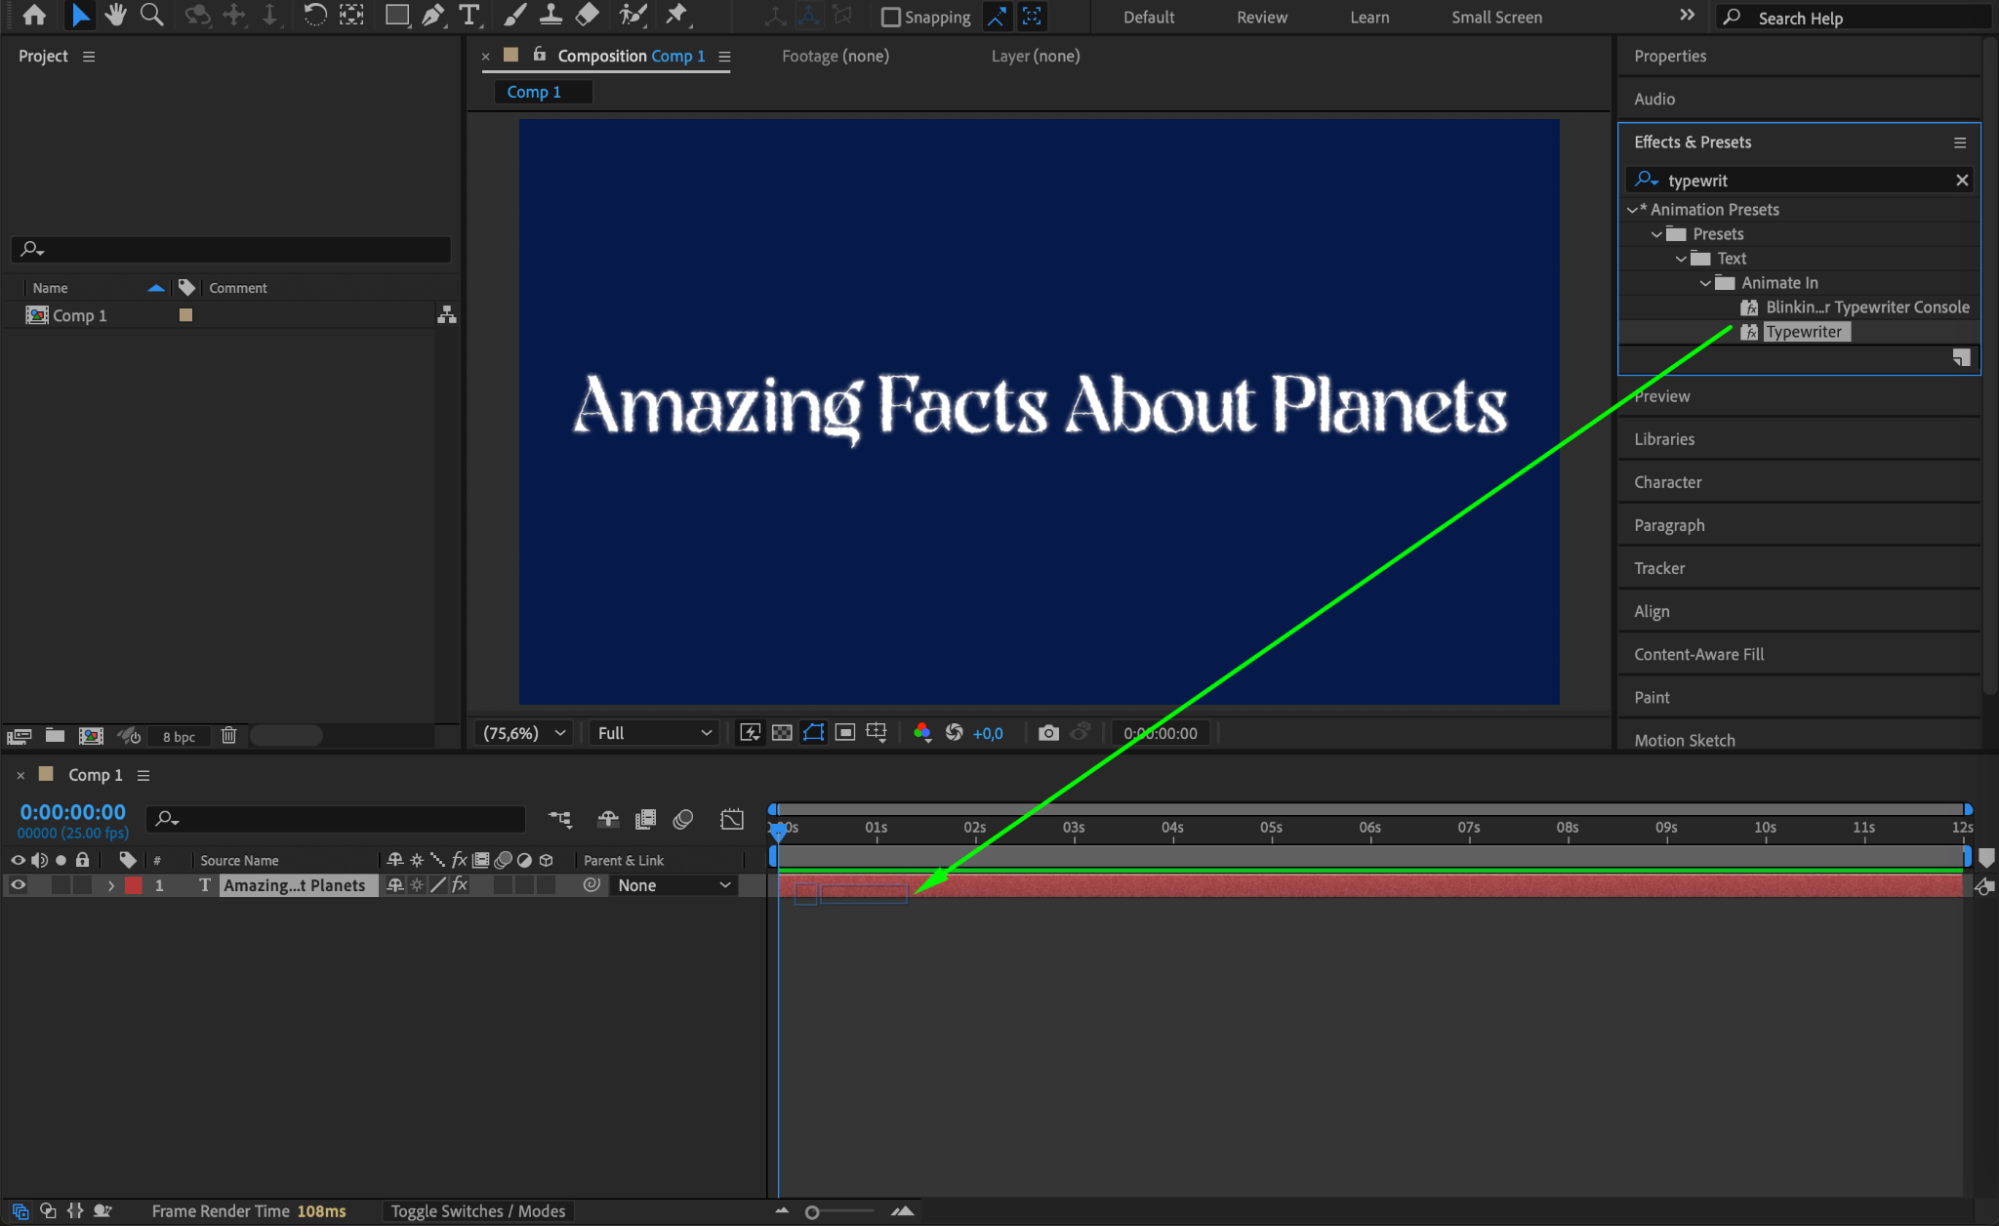Select the Puppet Pin tool
This screenshot has width=1999, height=1226.
point(677,15)
